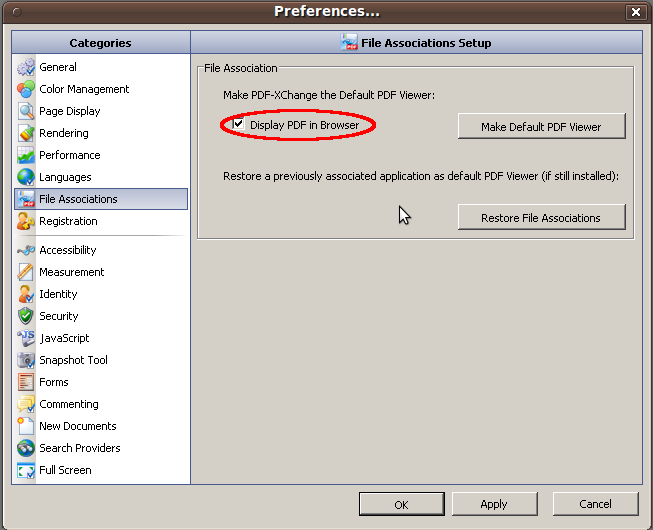Click the Categories column header

(x=100, y=42)
